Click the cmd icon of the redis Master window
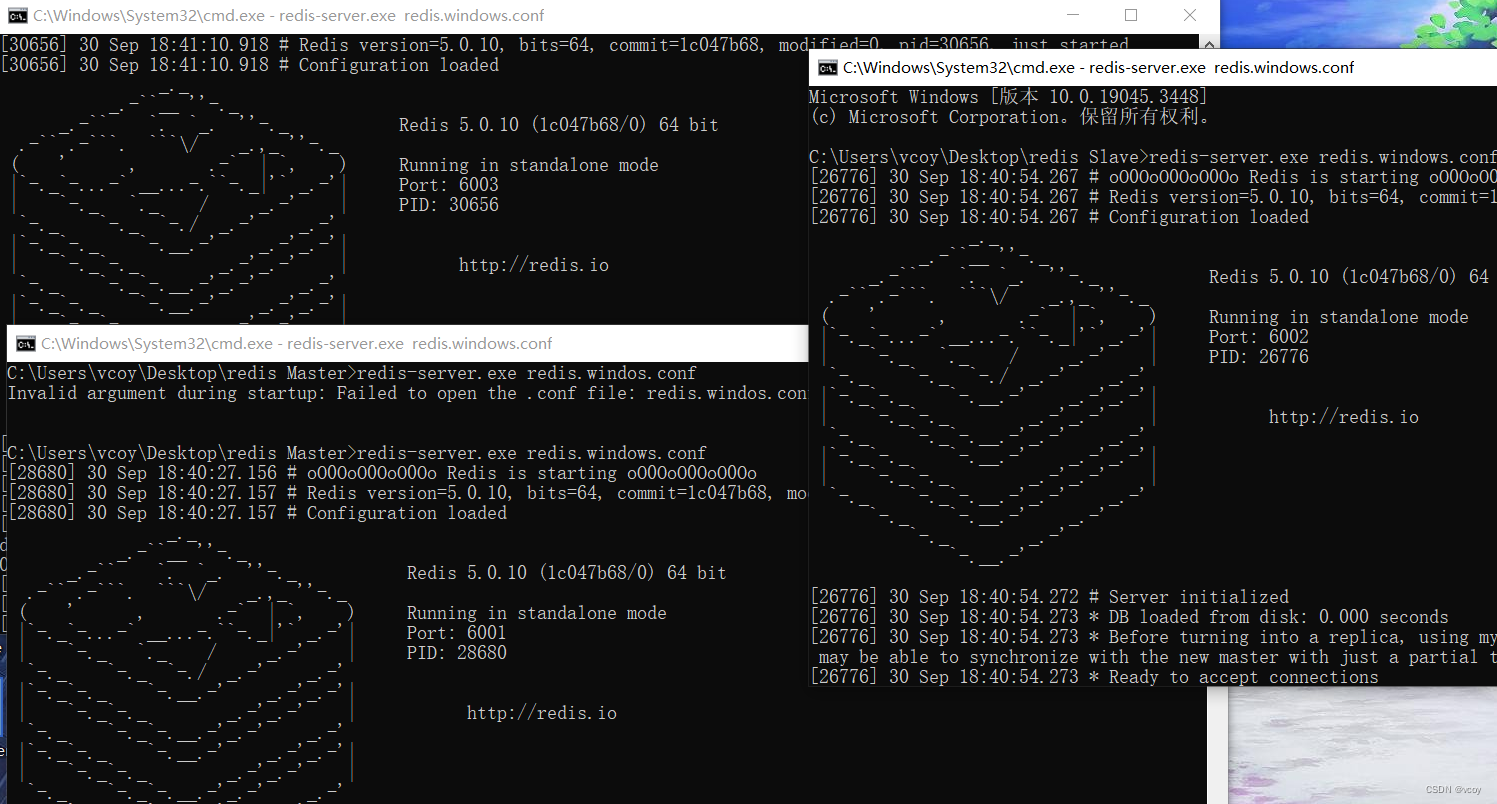Image resolution: width=1497 pixels, height=804 pixels. click(25, 344)
